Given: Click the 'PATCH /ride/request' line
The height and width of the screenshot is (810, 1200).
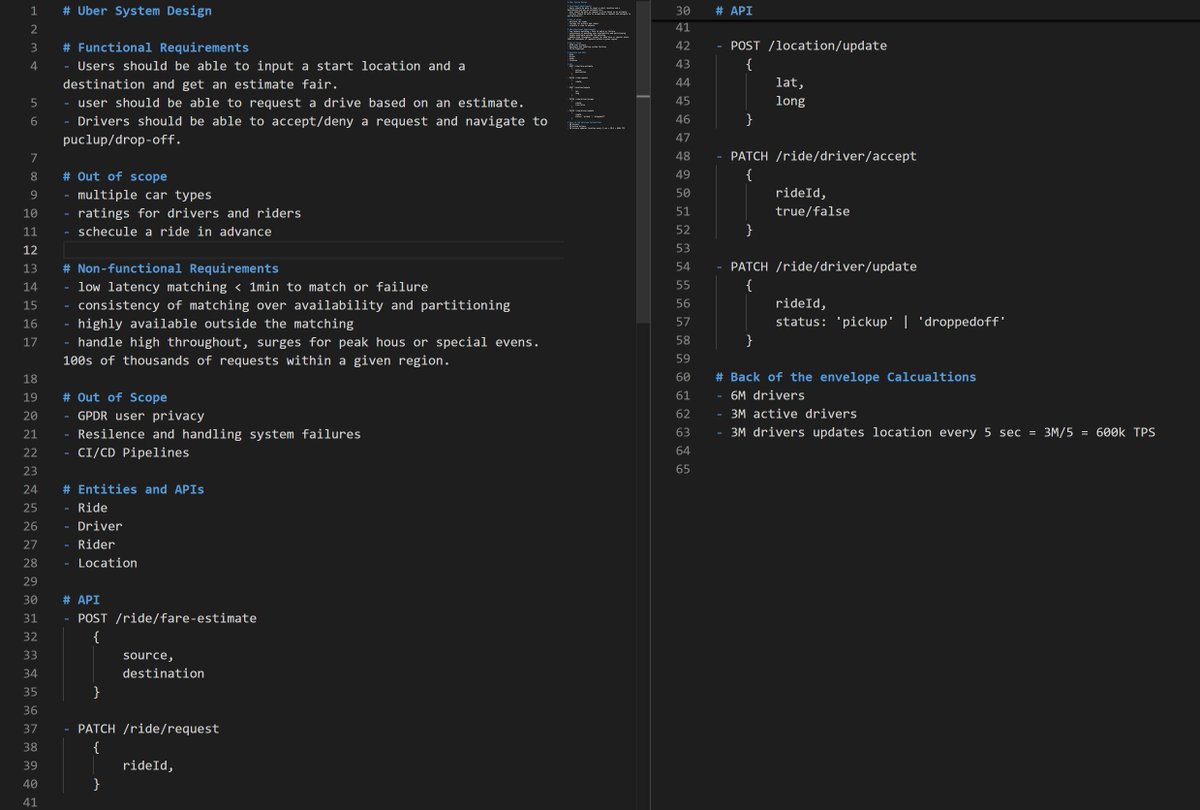Looking at the screenshot, I should tap(140, 729).
